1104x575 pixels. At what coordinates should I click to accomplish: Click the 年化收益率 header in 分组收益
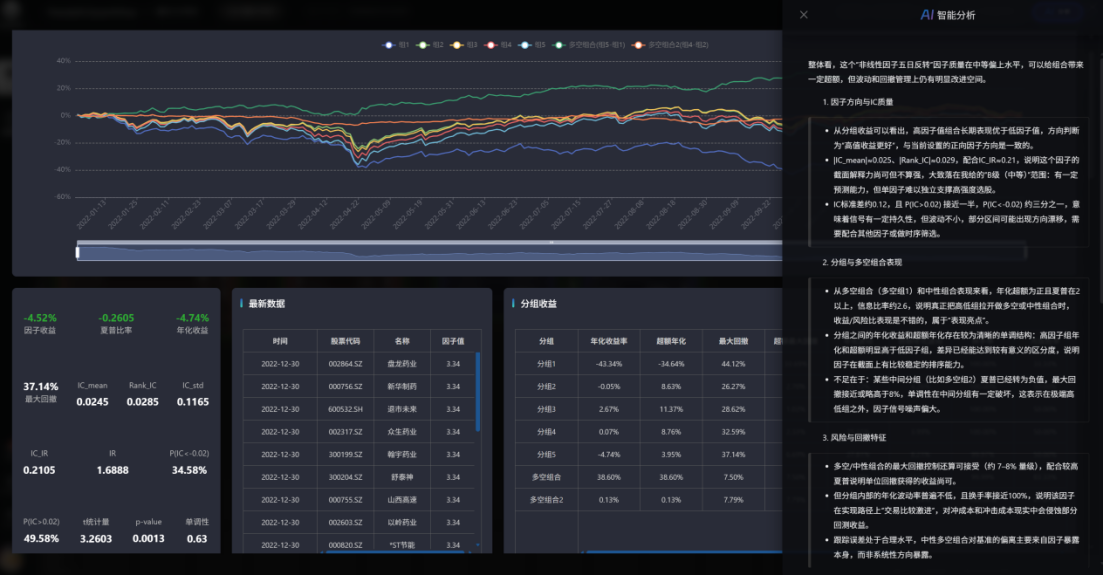click(608, 340)
